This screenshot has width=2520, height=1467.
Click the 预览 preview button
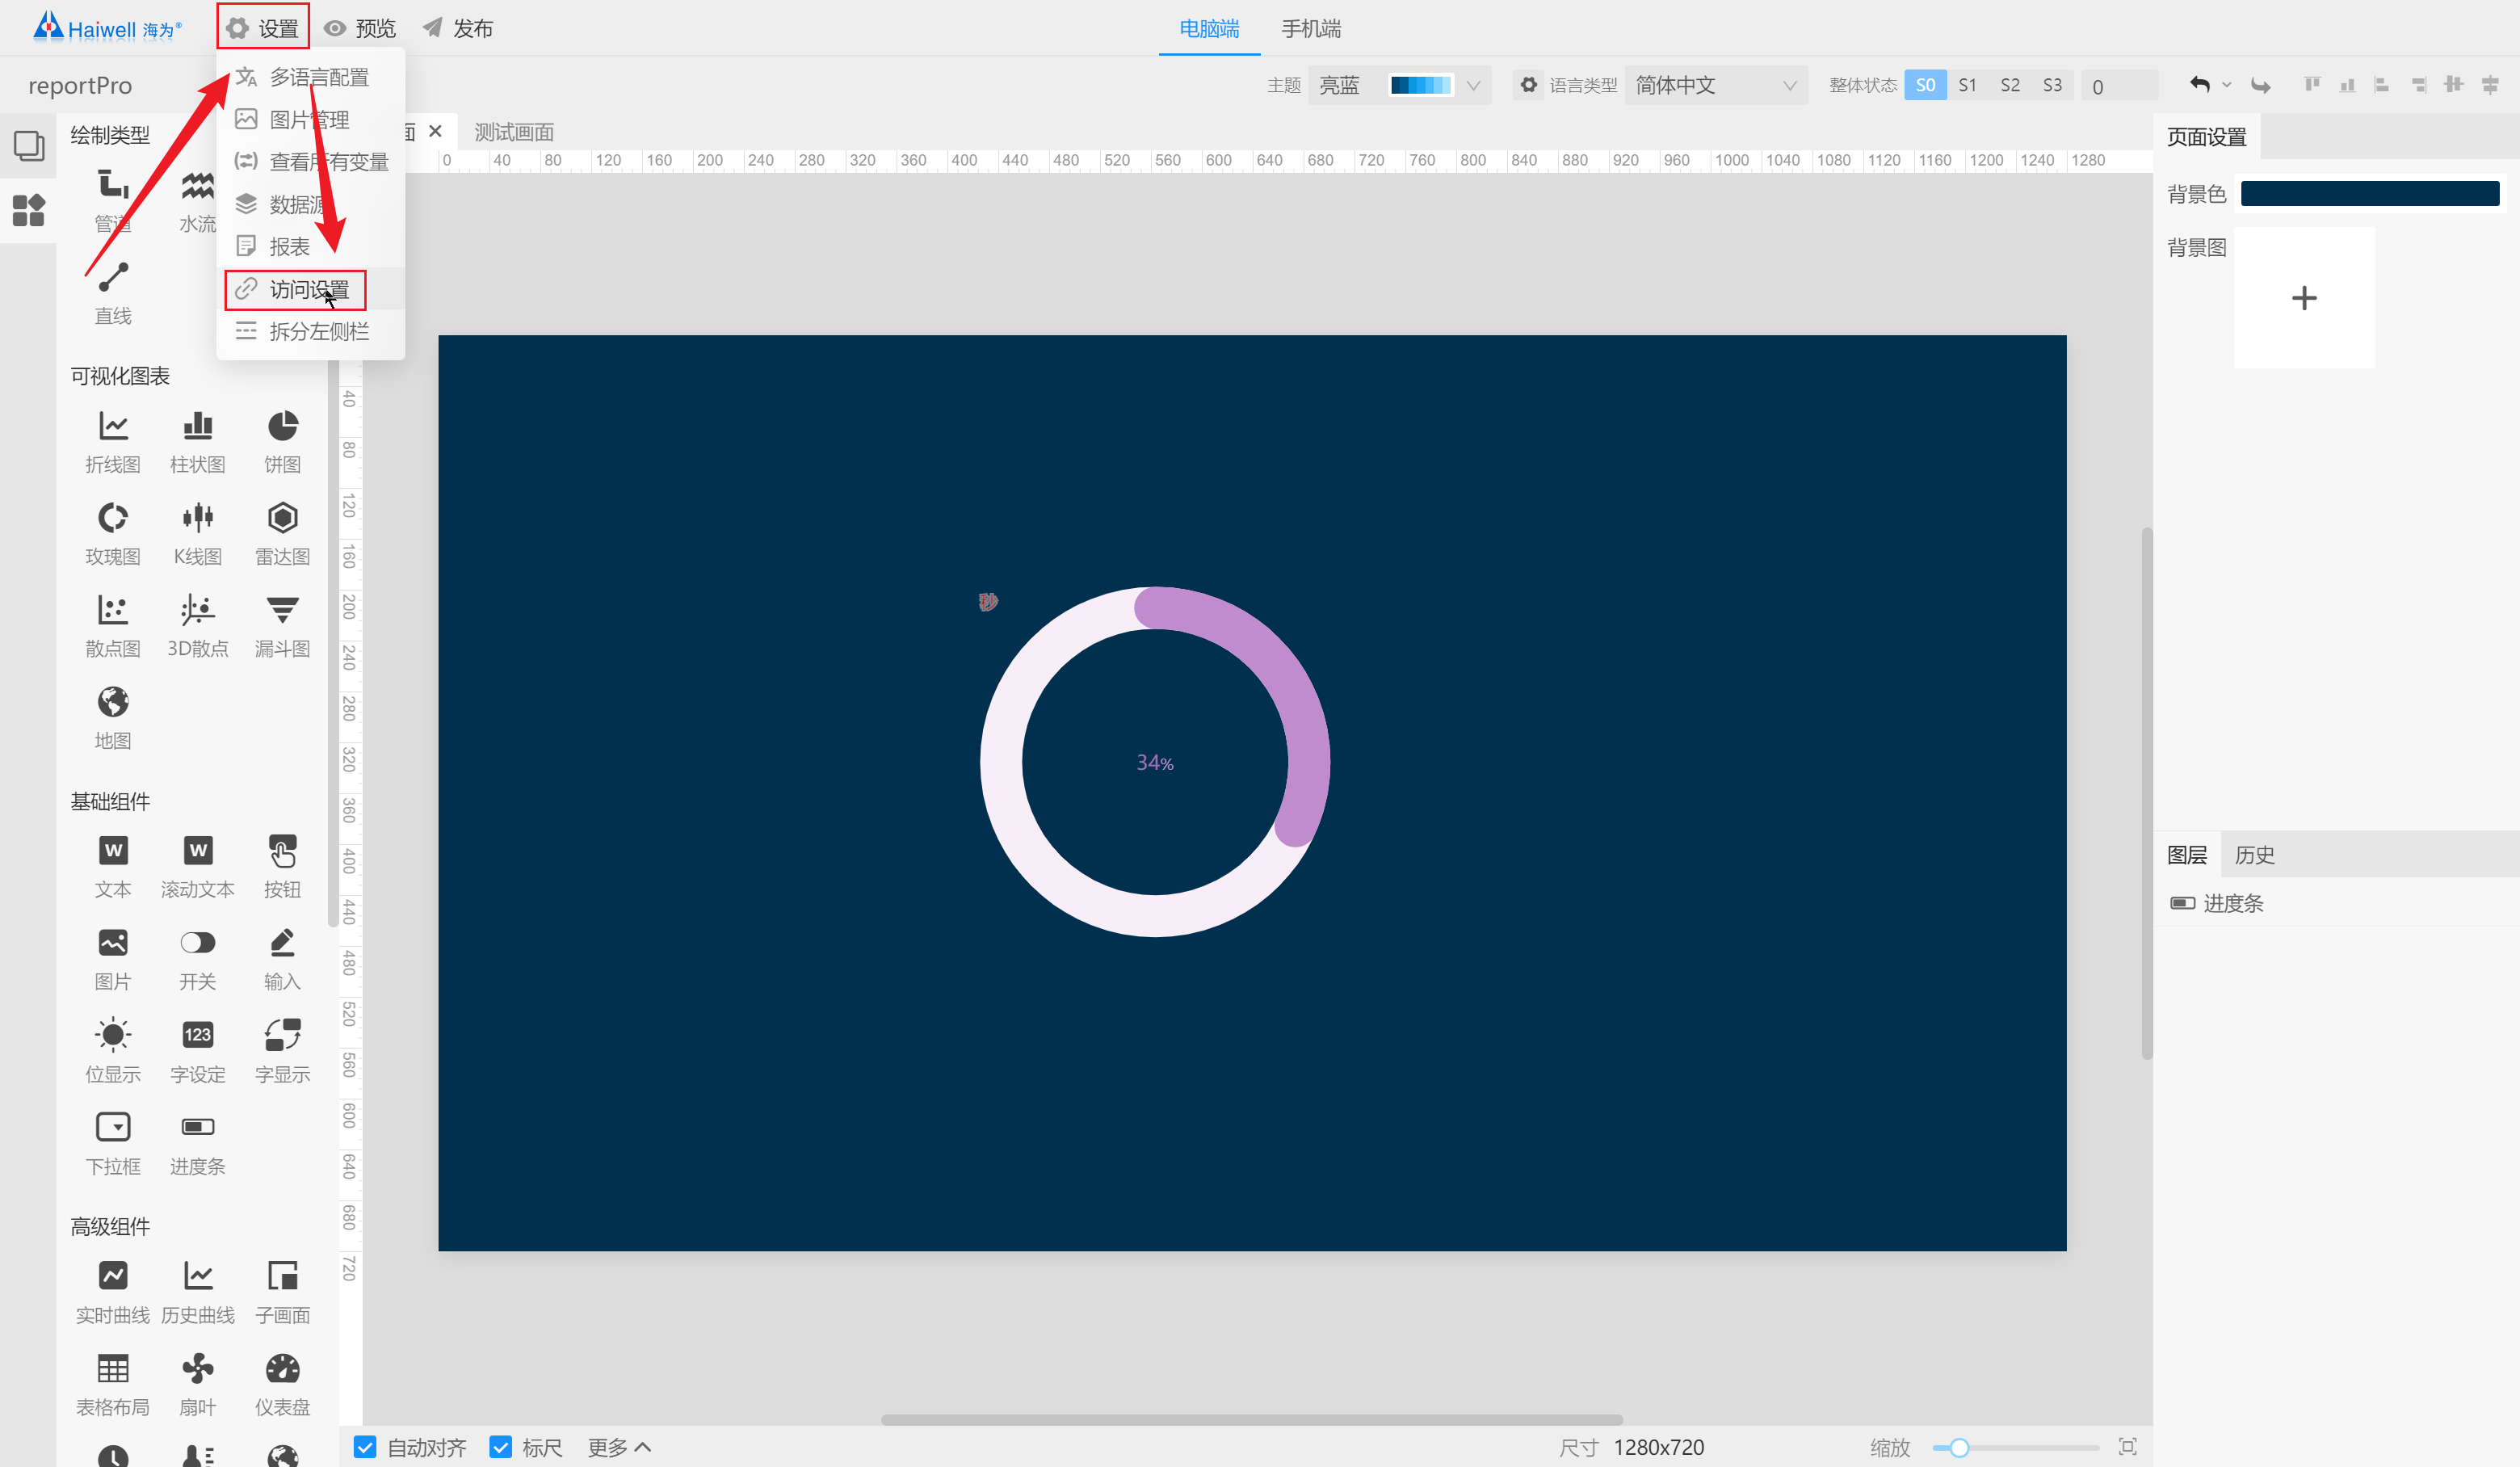[x=361, y=28]
